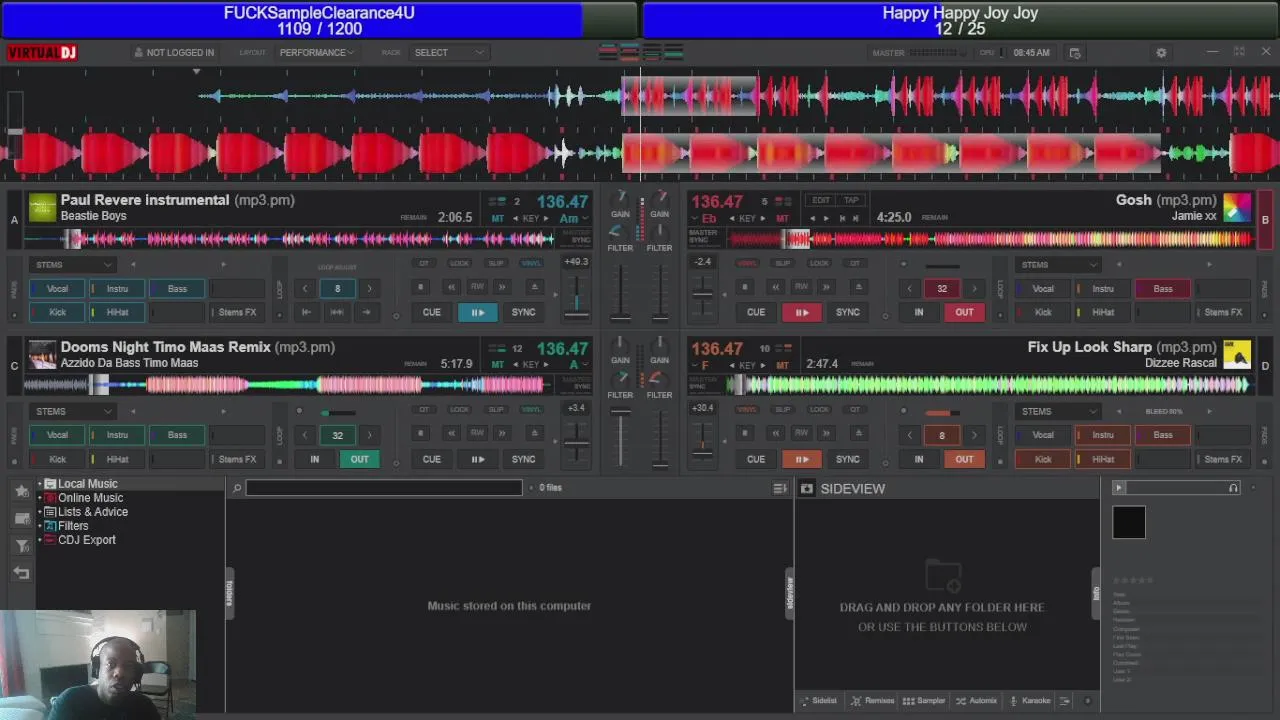Image resolution: width=1280 pixels, height=720 pixels.
Task: Open the STEMS pad page dropdown on deck C
Action: coord(73,411)
